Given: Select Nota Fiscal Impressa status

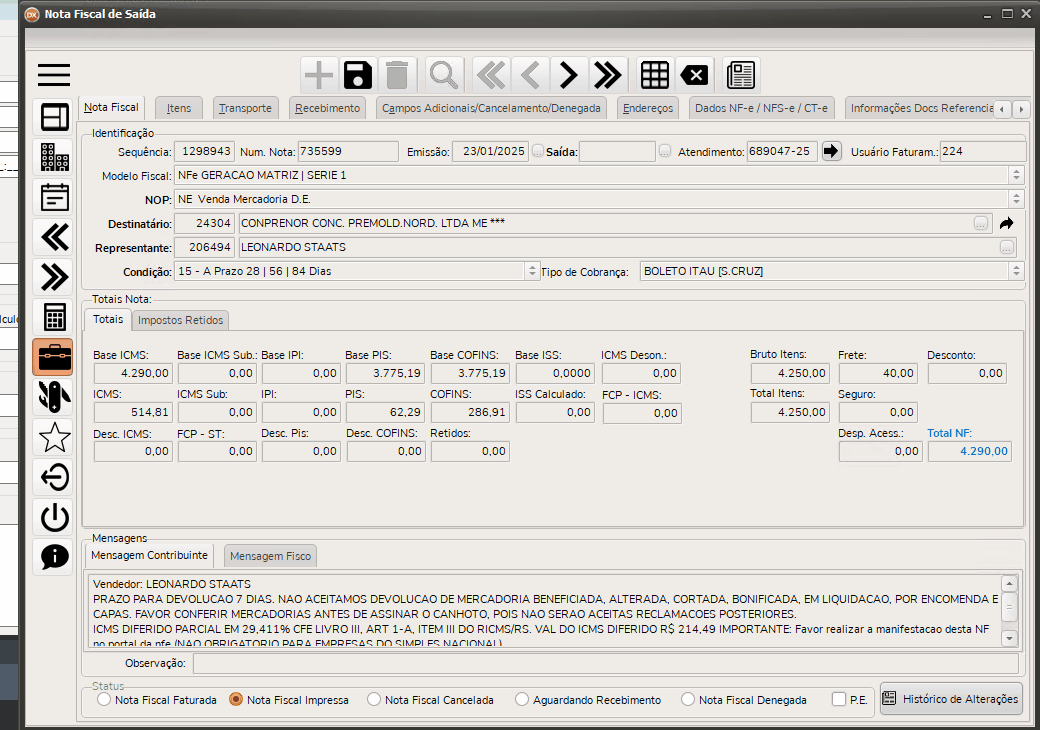Looking at the screenshot, I should coord(235,700).
